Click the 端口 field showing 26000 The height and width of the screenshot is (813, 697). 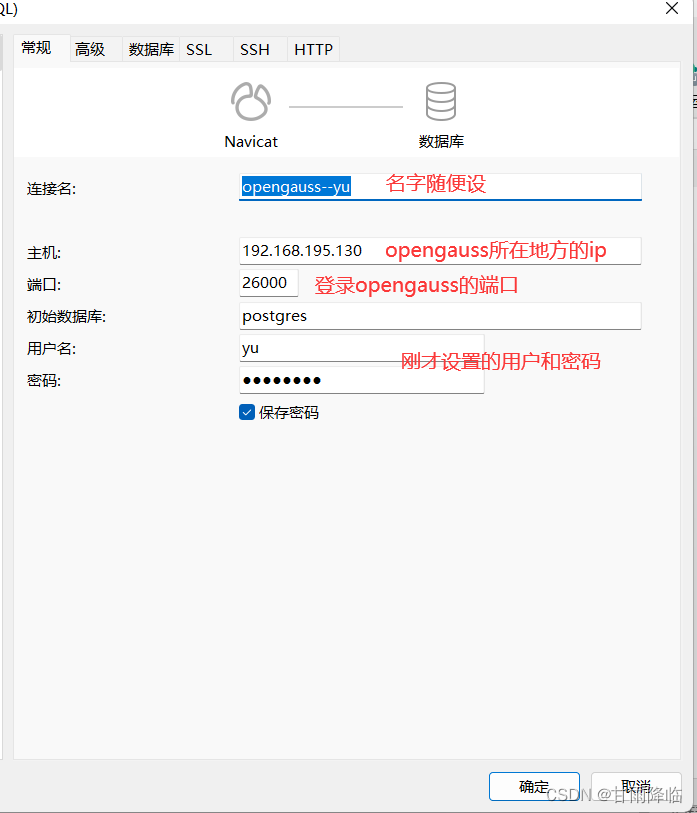point(269,283)
